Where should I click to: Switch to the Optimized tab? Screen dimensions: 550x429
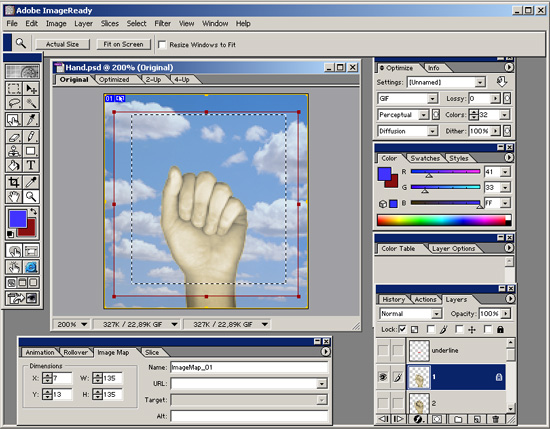(x=114, y=80)
